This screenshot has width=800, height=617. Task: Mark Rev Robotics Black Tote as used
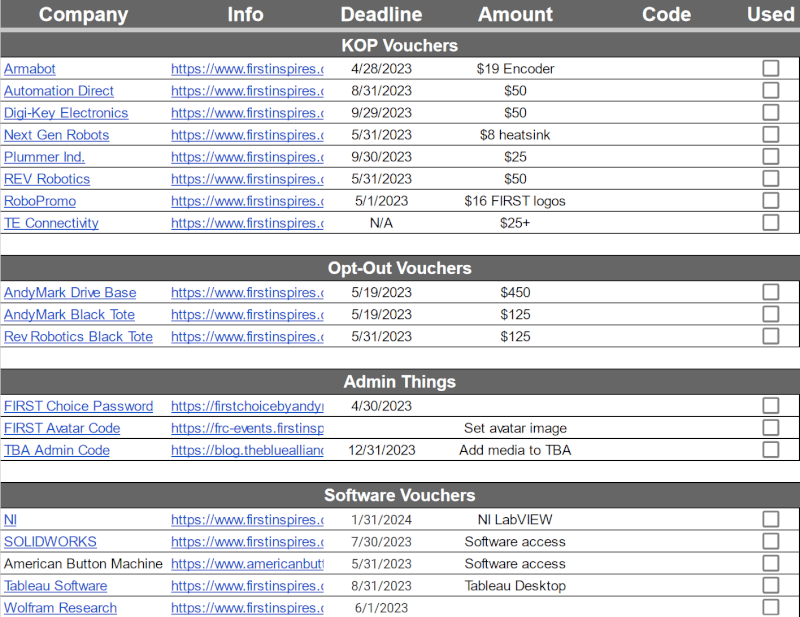pos(770,336)
